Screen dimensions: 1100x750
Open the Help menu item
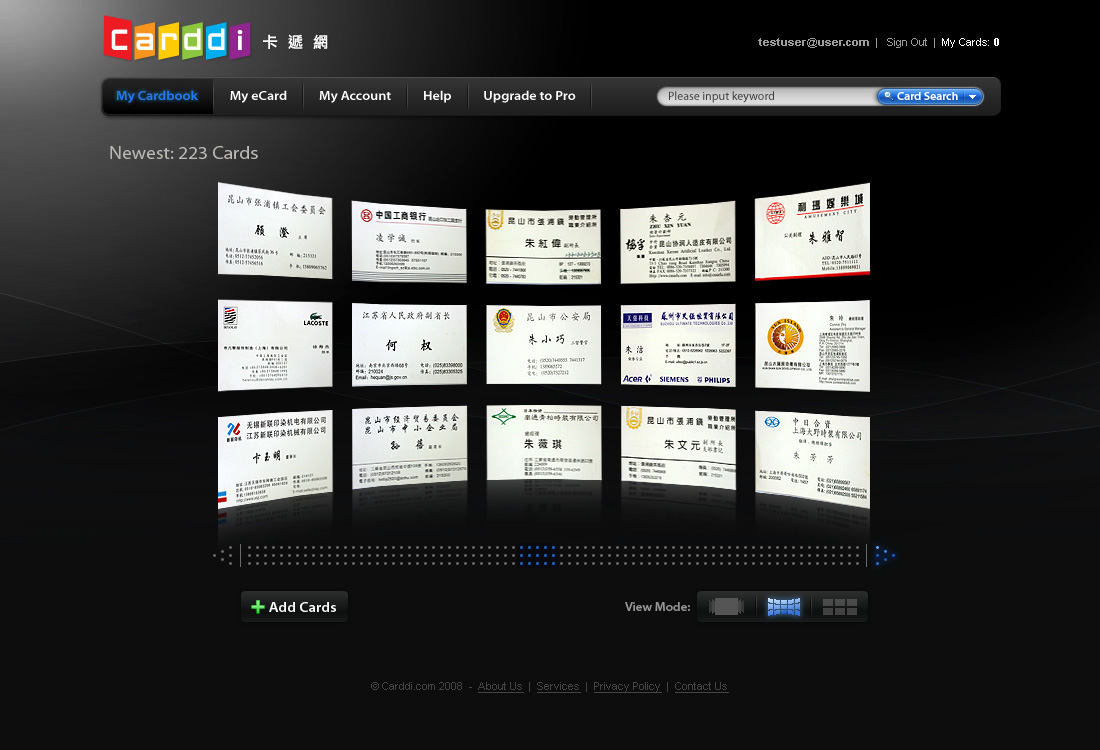[x=437, y=96]
